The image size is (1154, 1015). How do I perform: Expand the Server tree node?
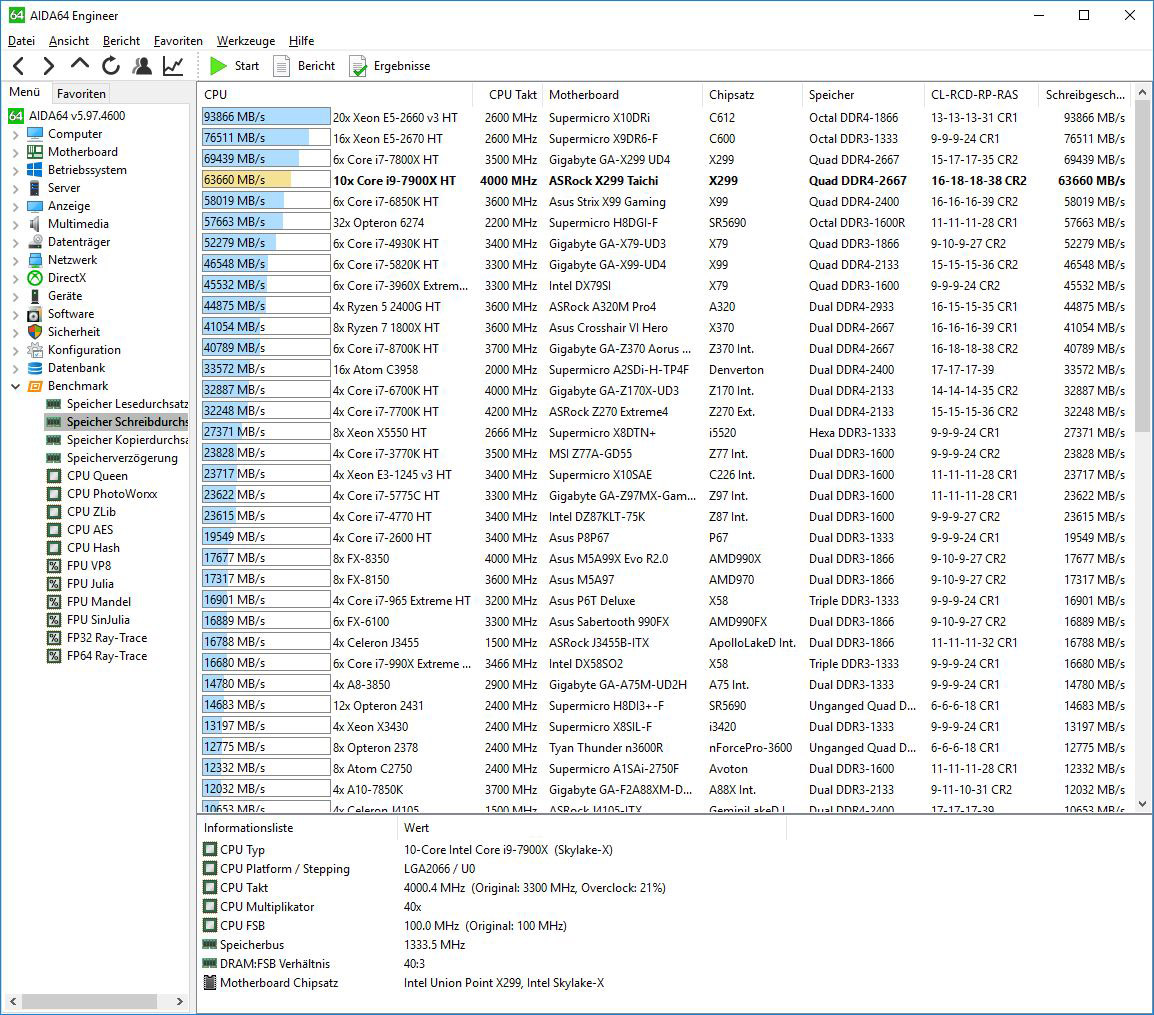click(15, 188)
